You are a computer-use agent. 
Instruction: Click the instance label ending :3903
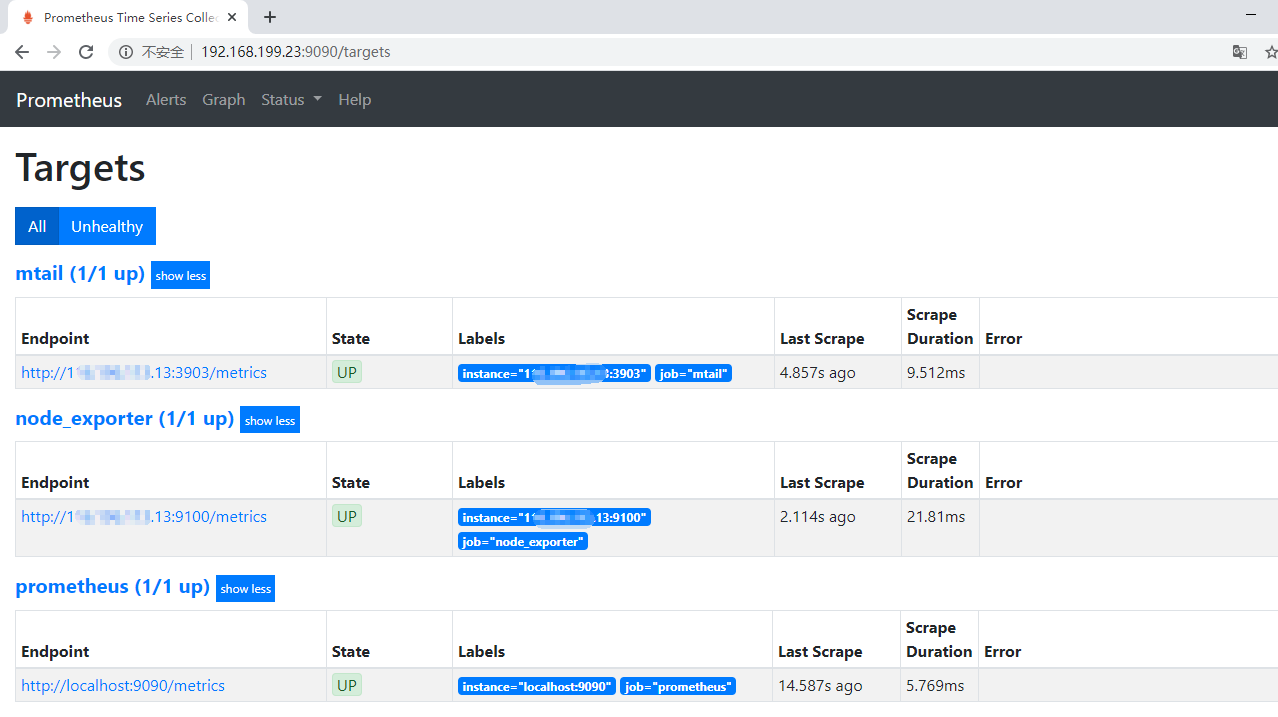point(554,374)
